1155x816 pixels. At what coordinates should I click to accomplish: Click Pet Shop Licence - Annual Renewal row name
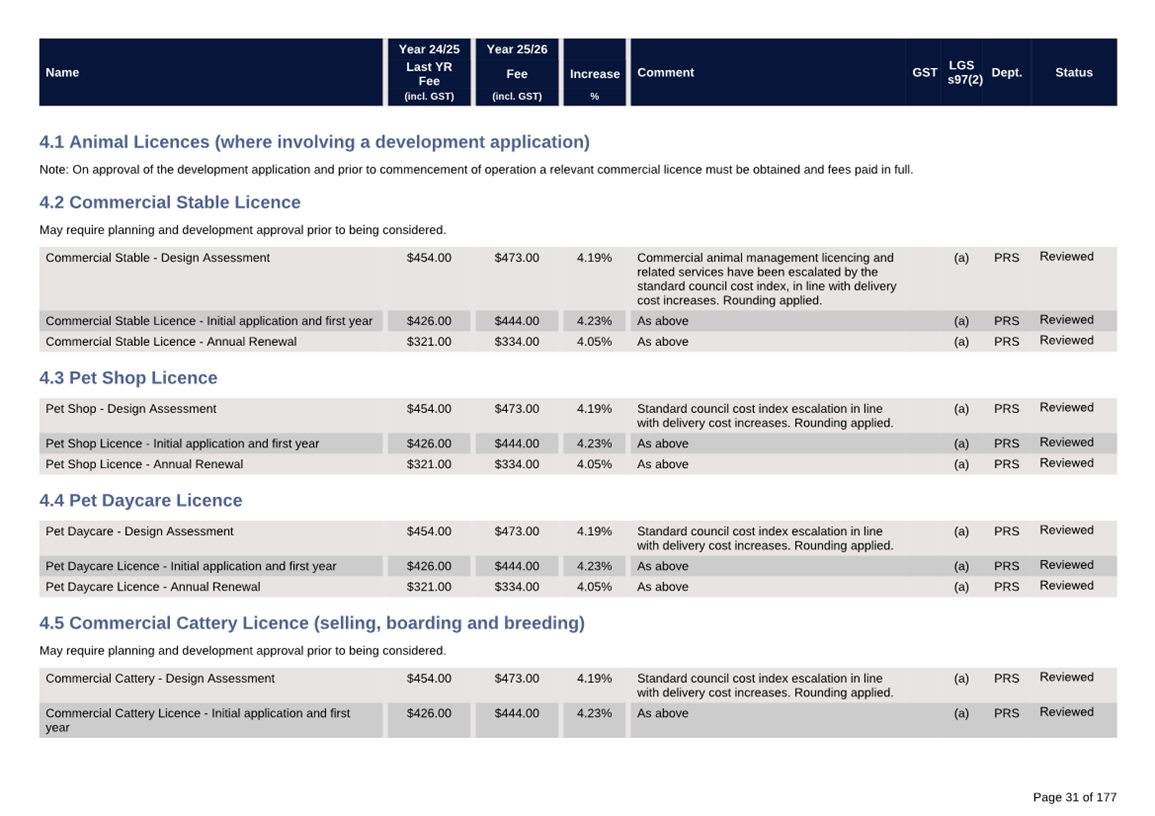[144, 464]
